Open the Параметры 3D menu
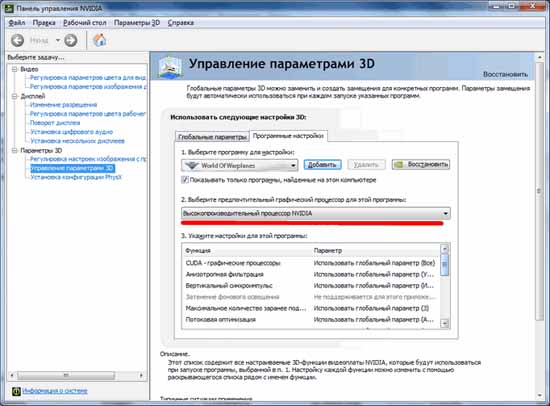The image size is (550, 406). (x=137, y=23)
